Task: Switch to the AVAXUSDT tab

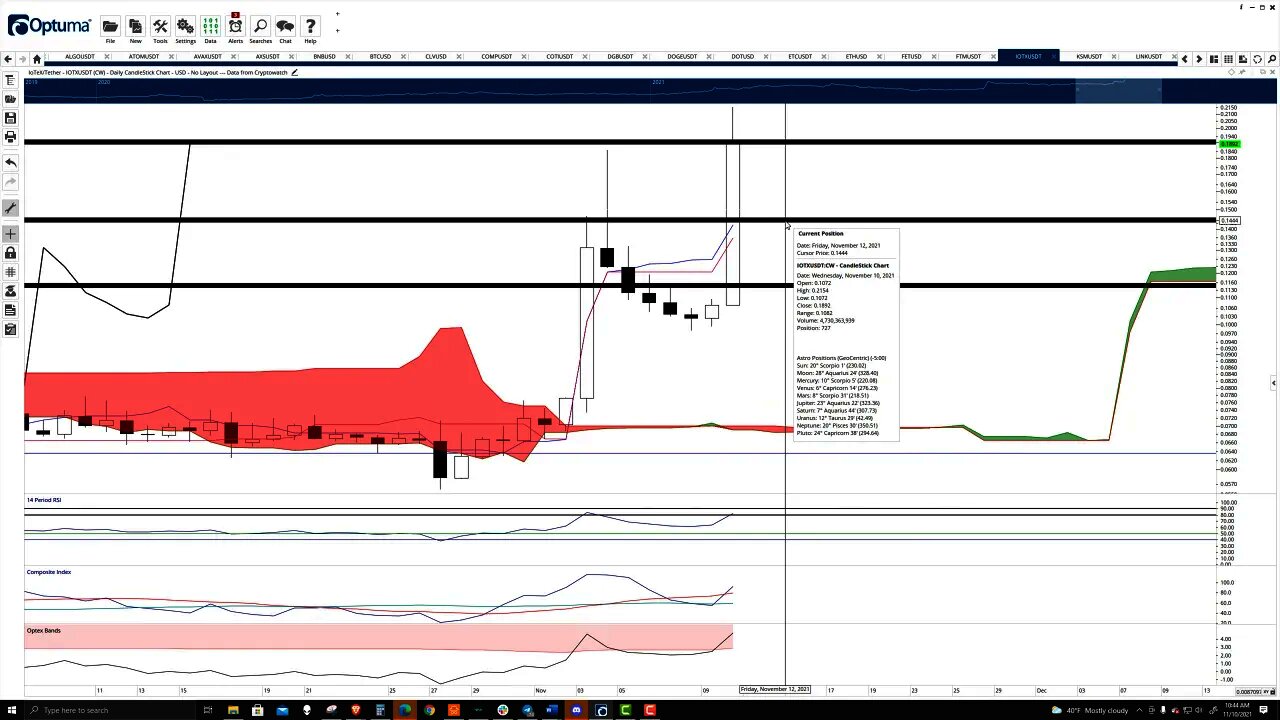Action: [x=207, y=57]
